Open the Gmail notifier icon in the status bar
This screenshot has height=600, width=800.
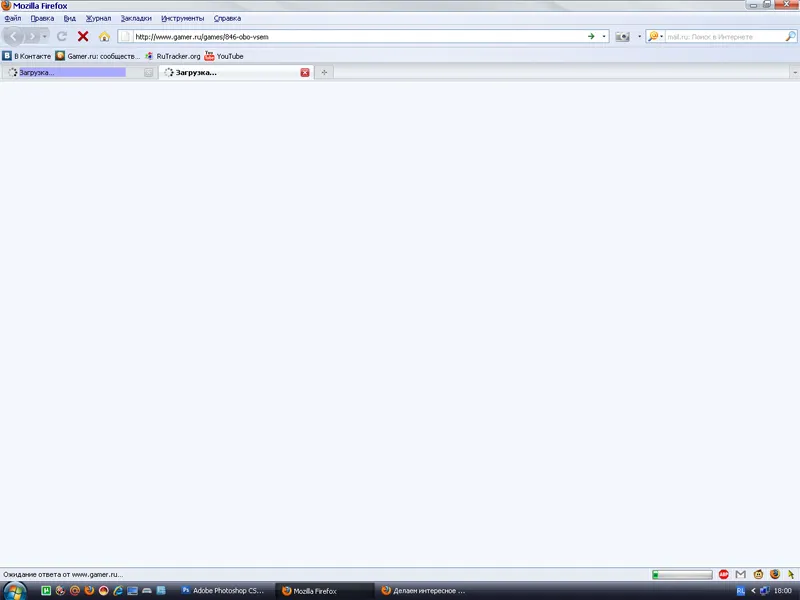coord(741,575)
